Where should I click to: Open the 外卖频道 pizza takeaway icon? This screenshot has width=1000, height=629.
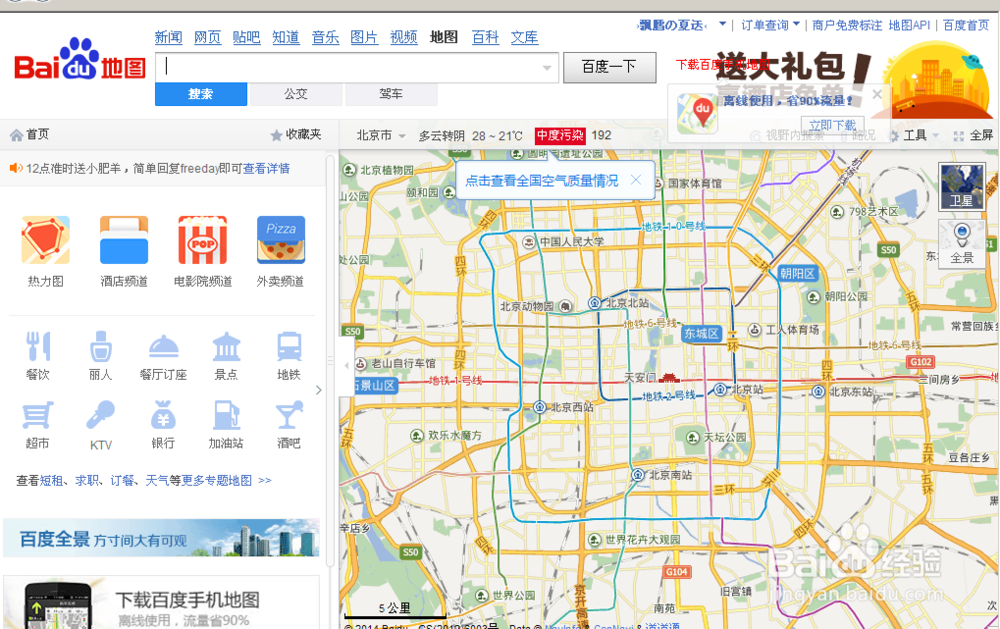click(281, 240)
